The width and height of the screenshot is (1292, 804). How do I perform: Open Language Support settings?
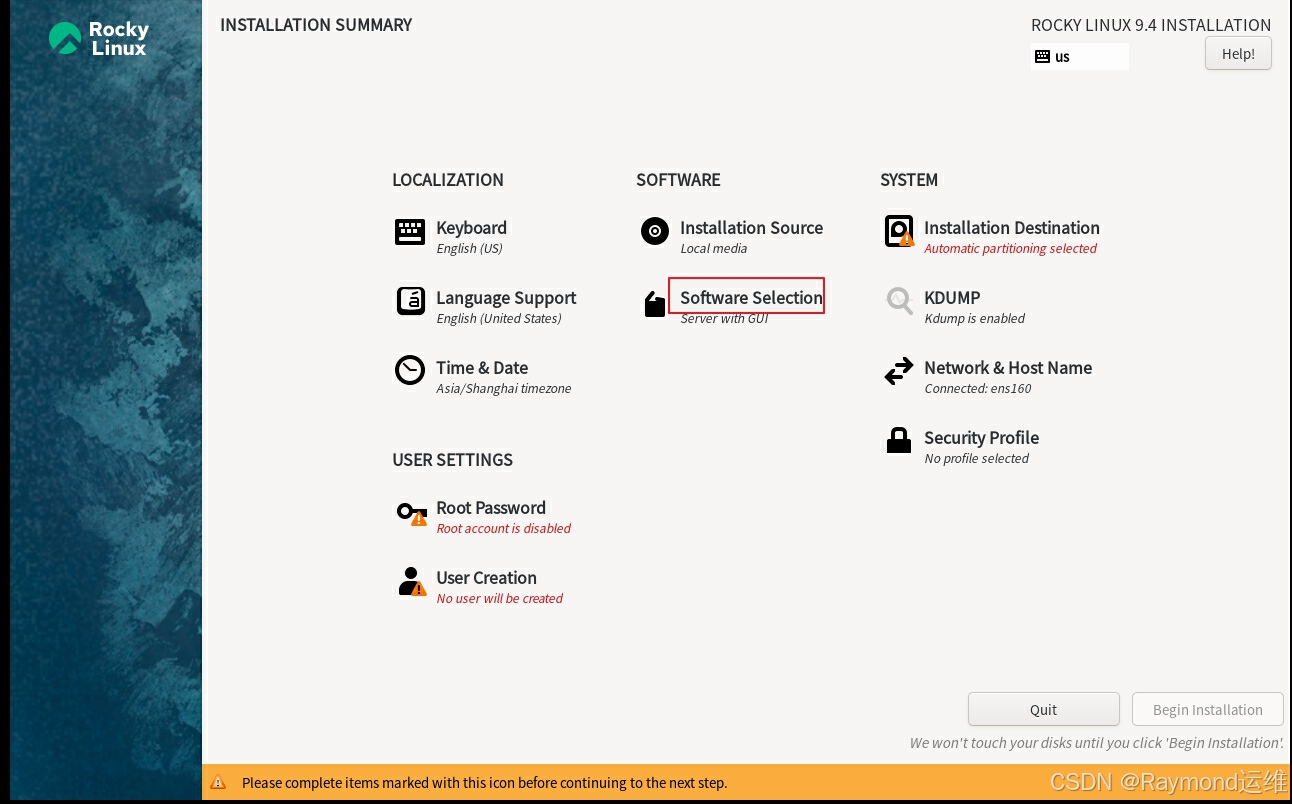coord(506,298)
